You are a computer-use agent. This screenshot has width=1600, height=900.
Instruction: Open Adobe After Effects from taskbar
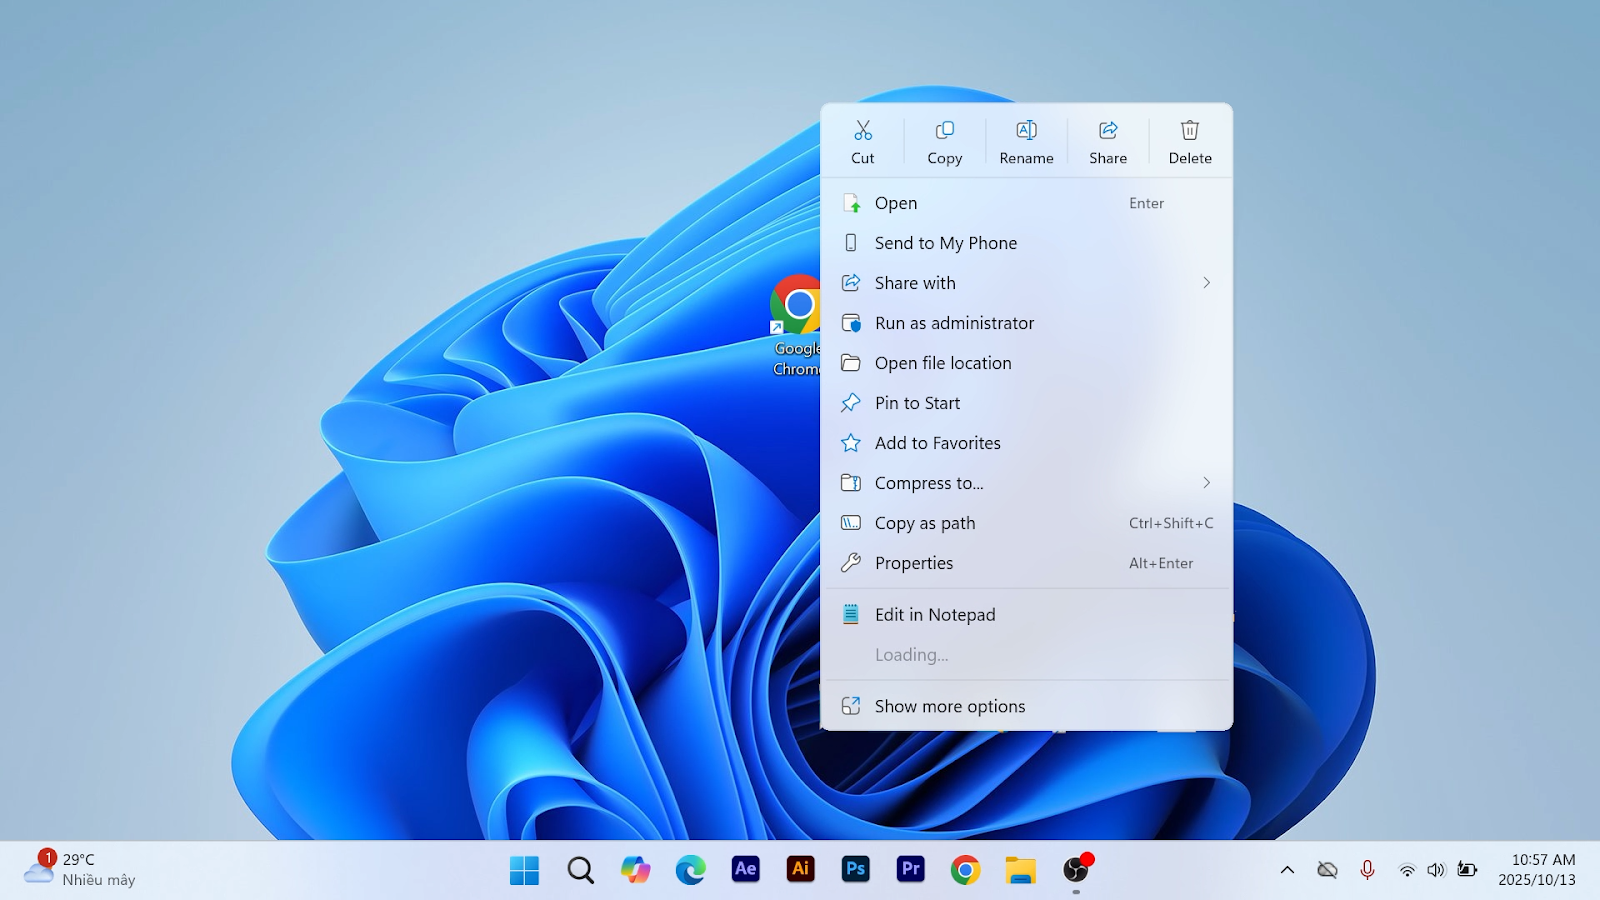(x=745, y=870)
